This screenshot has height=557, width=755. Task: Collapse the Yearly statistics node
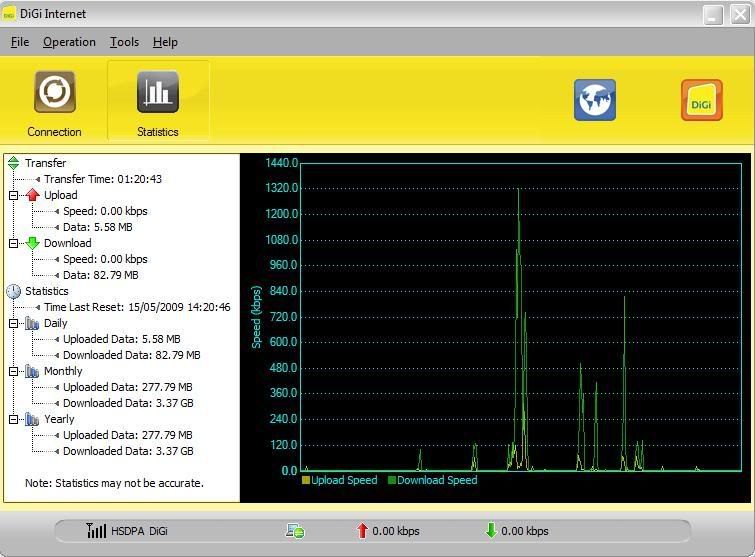coord(13,420)
